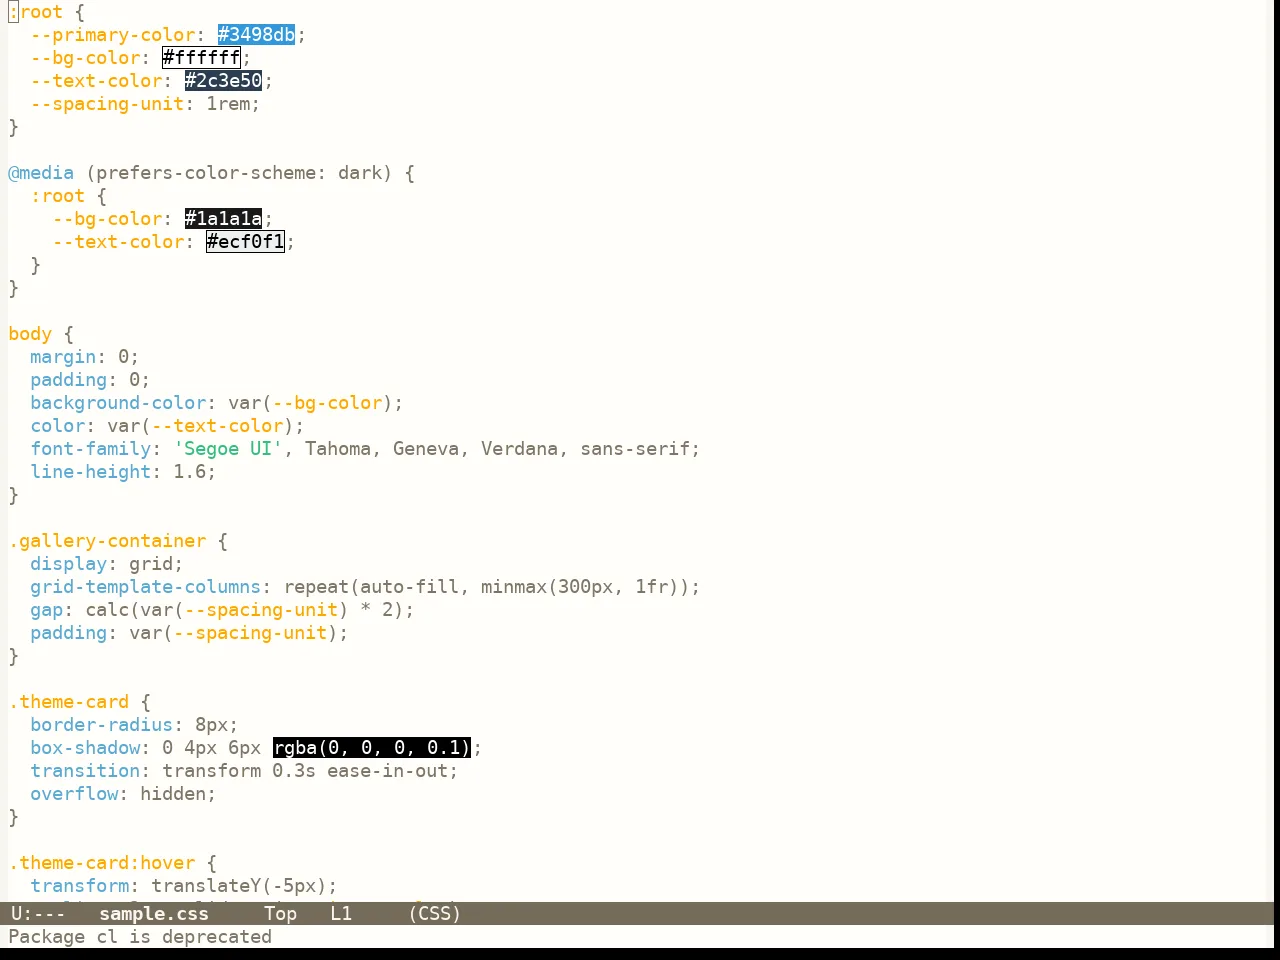Click the margin property under body
The height and width of the screenshot is (960, 1280).
pyautogui.click(x=63, y=357)
